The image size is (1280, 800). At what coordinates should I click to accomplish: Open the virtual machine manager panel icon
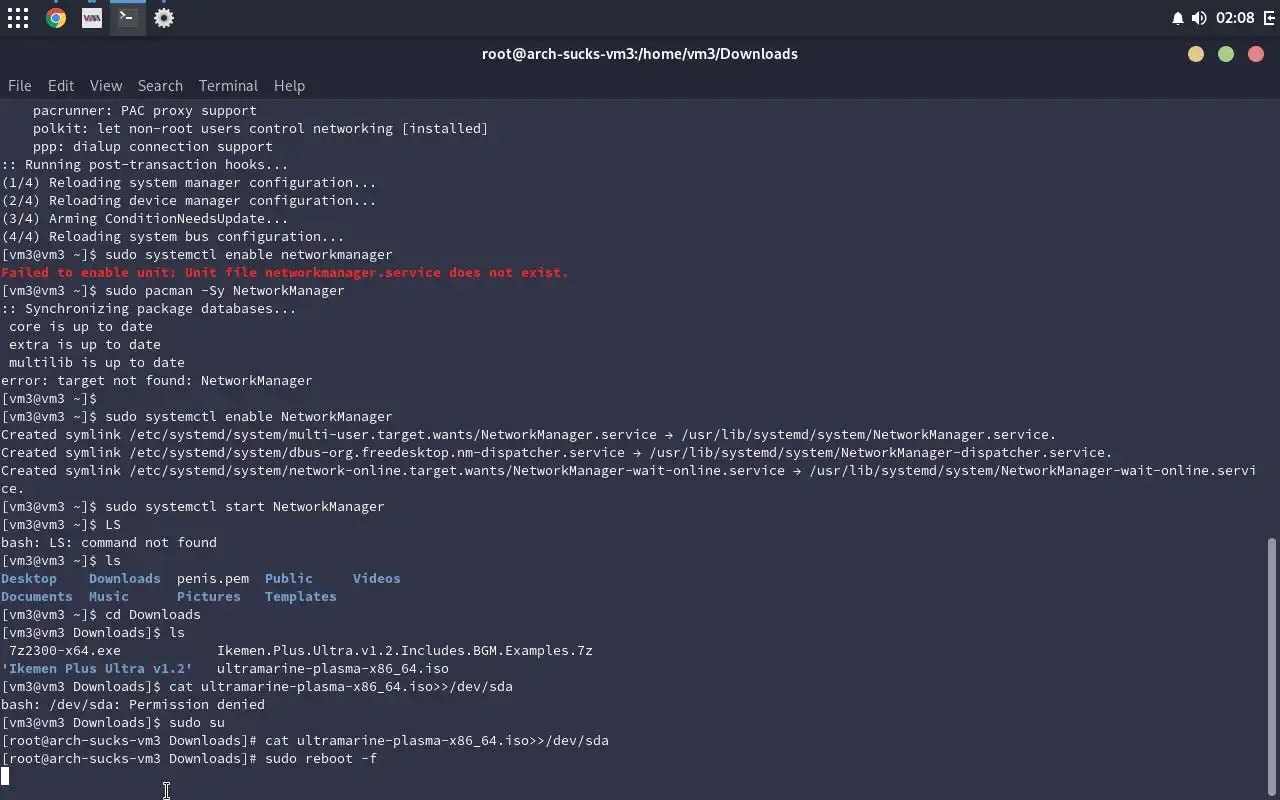coord(92,18)
